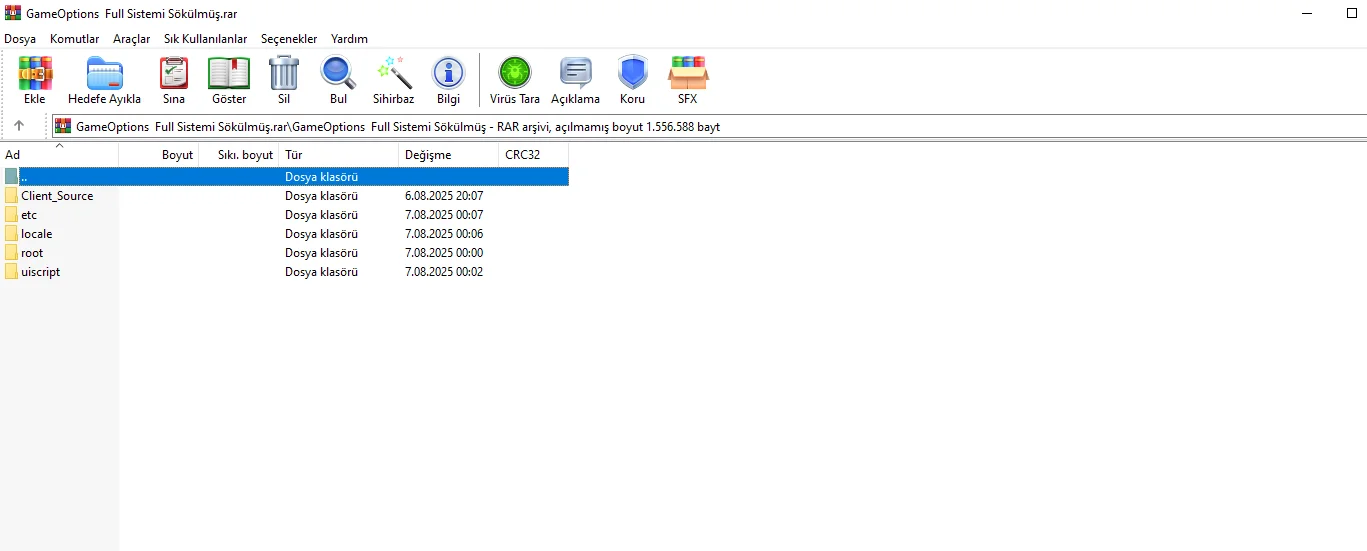Select the root folder icon

click(11, 253)
